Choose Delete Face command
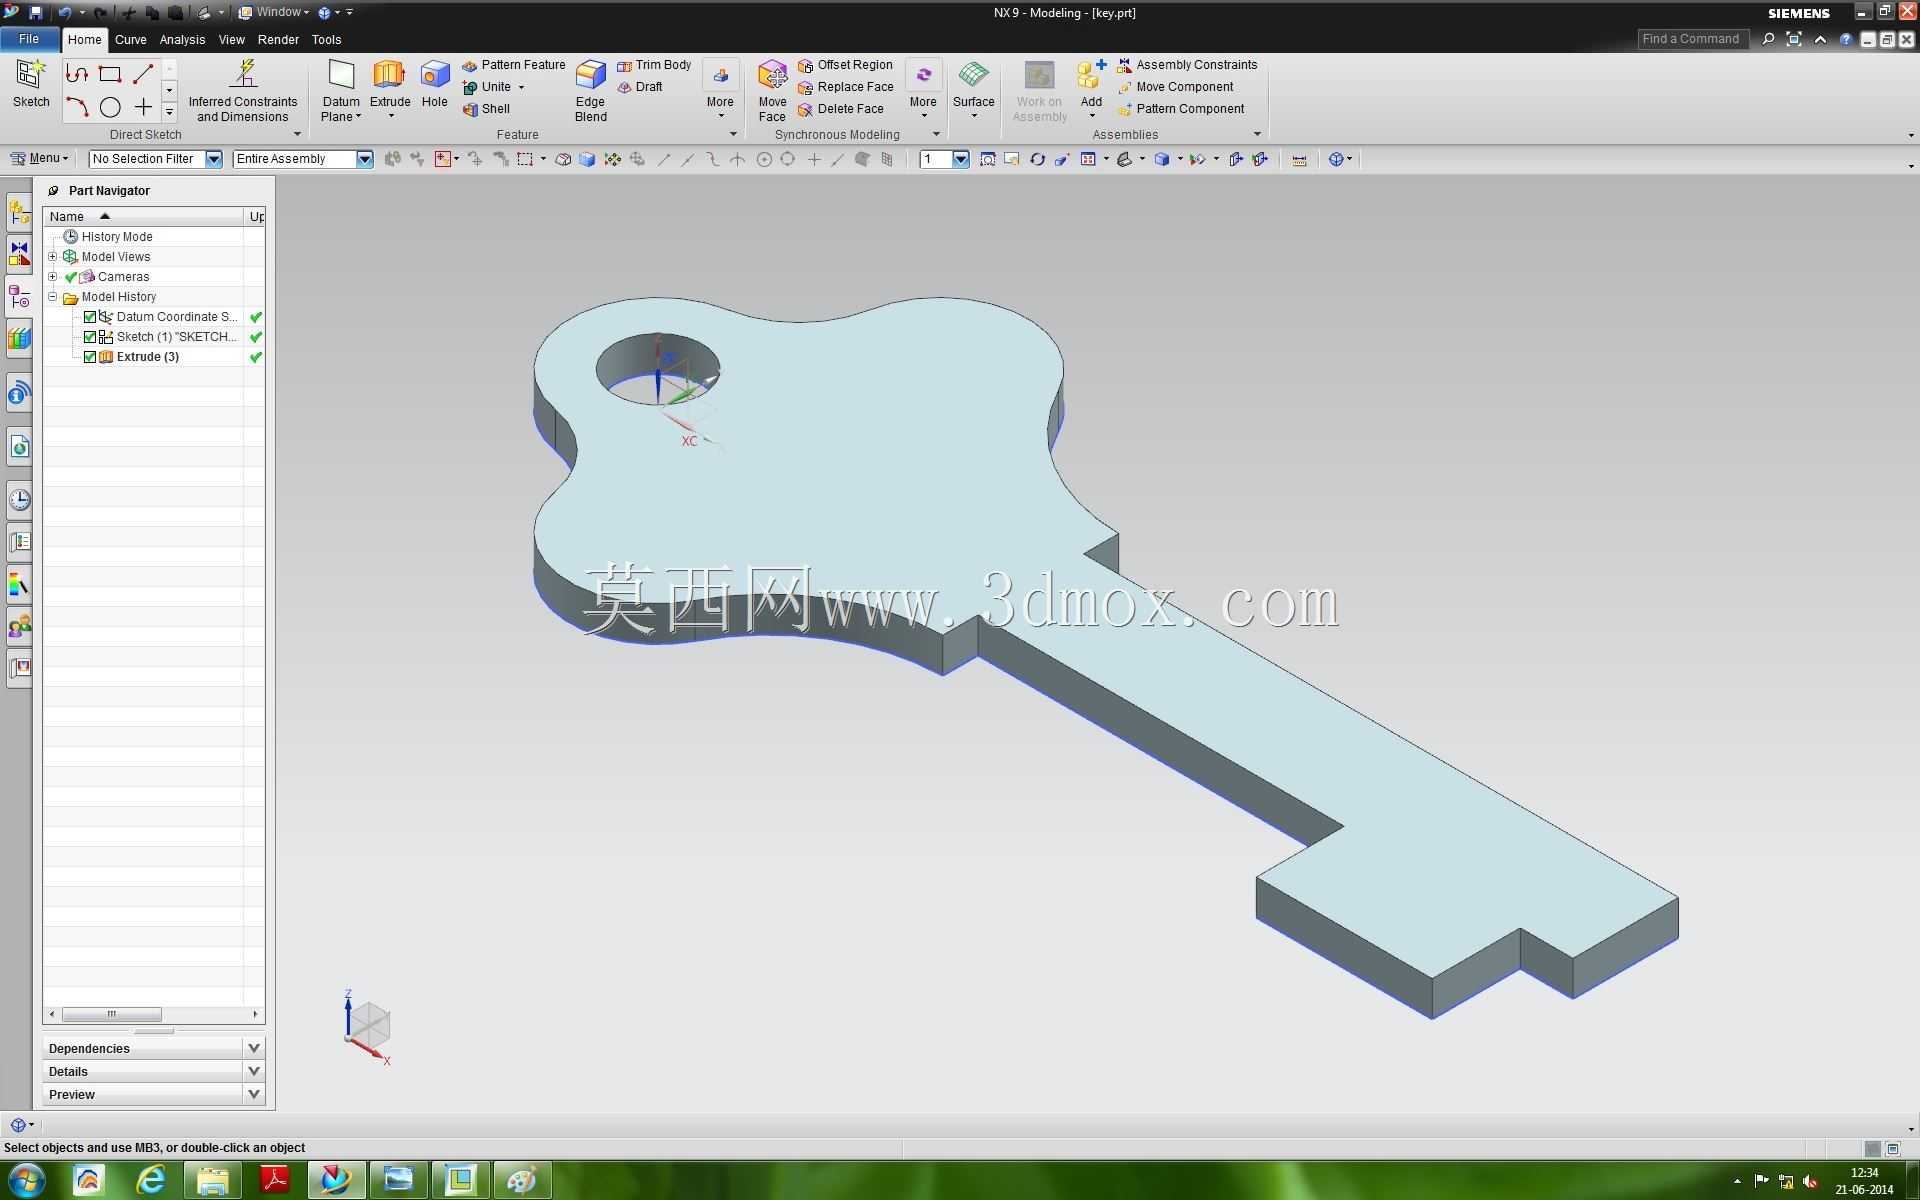The height and width of the screenshot is (1200, 1920). coord(841,109)
